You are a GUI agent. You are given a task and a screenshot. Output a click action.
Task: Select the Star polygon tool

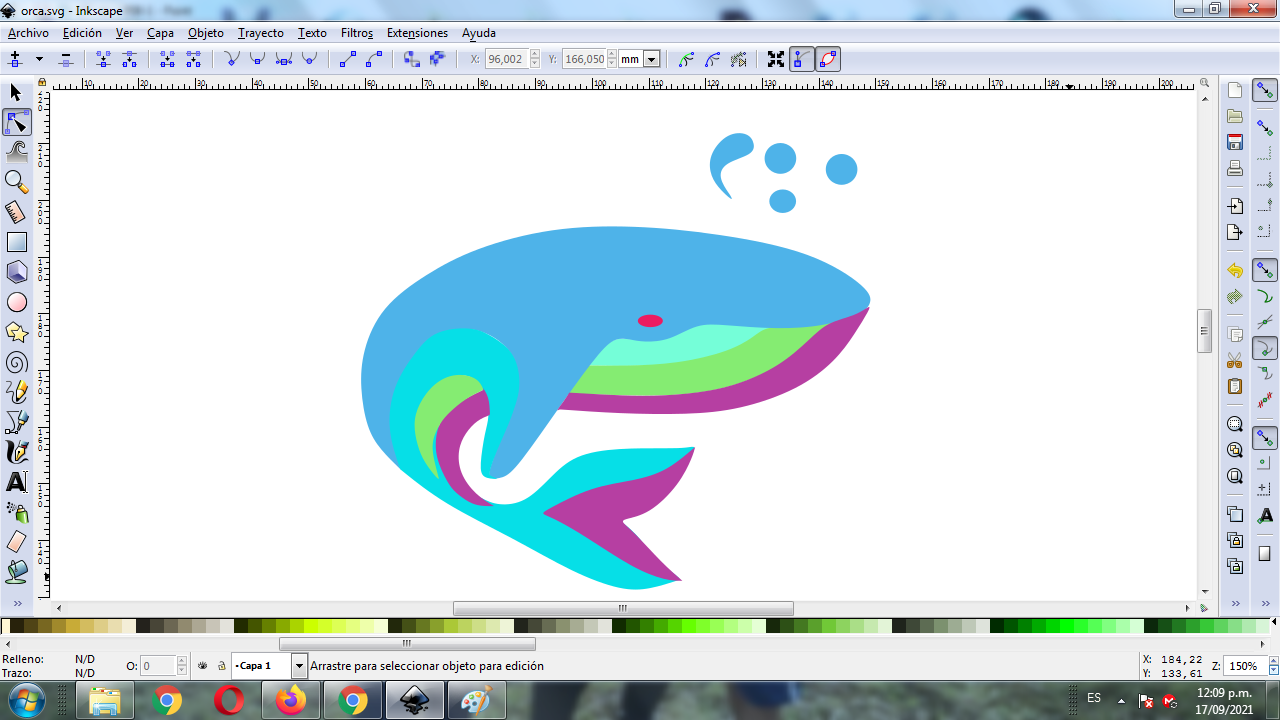point(16,332)
